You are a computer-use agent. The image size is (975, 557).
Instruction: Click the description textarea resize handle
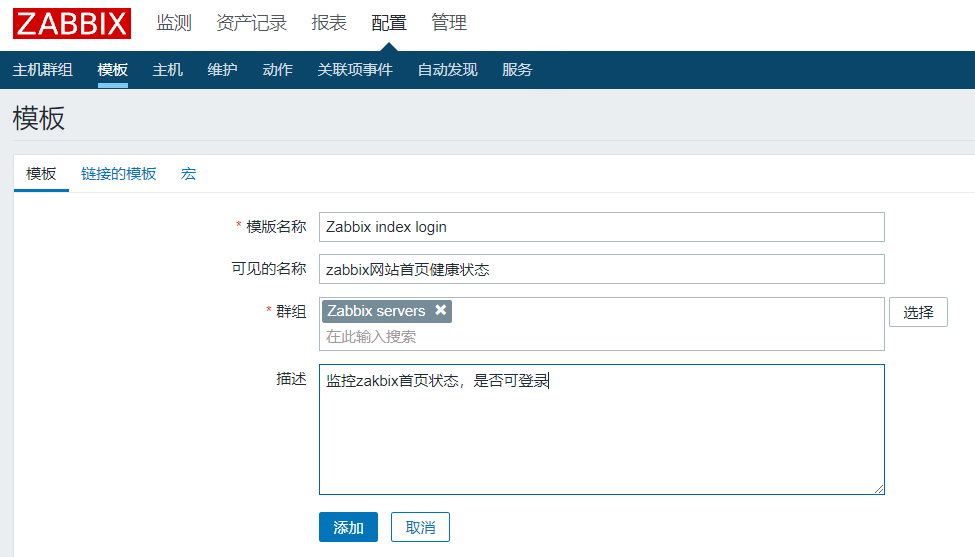[x=879, y=489]
